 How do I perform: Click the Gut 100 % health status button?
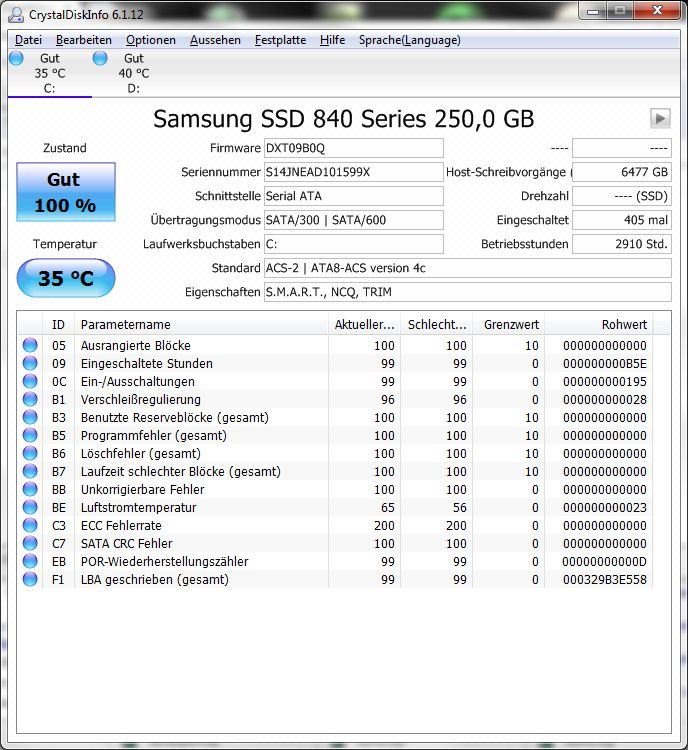point(66,192)
